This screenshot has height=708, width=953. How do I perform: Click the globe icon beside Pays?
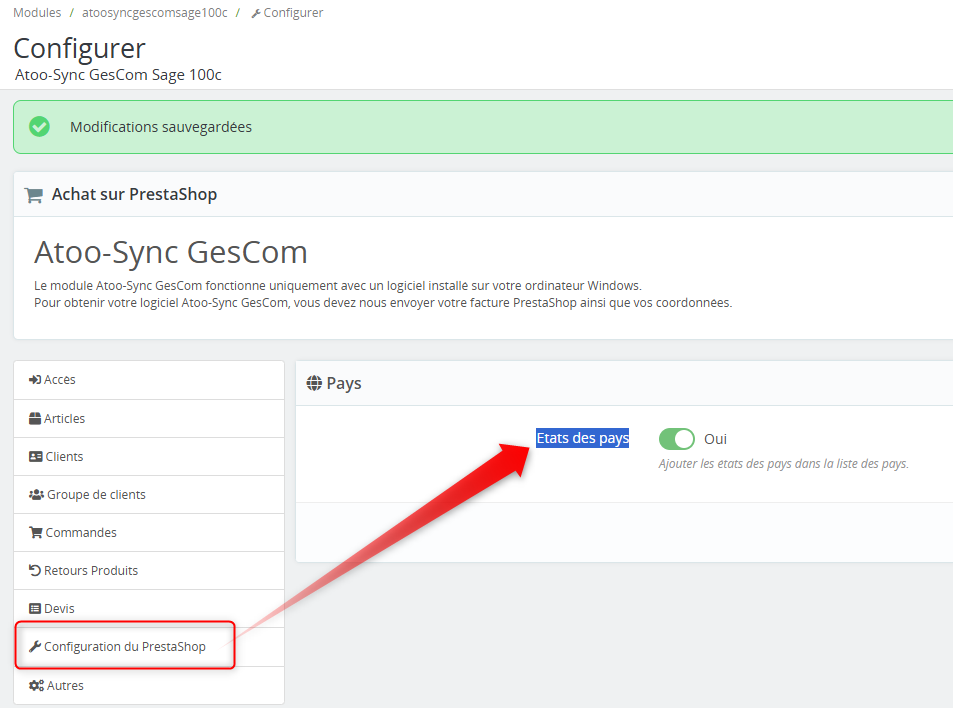314,383
